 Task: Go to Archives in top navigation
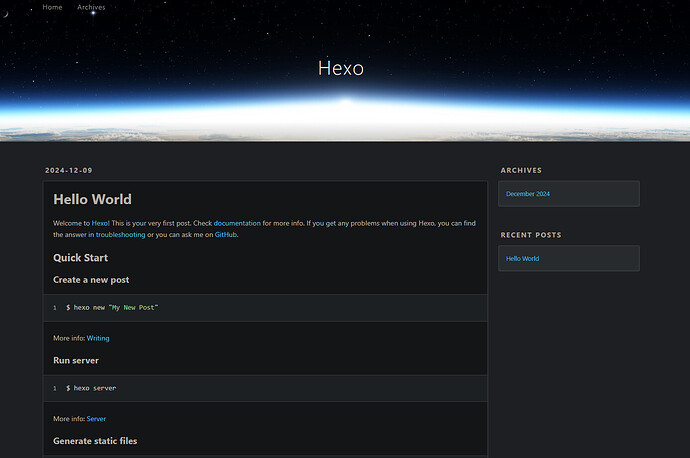(x=91, y=7)
